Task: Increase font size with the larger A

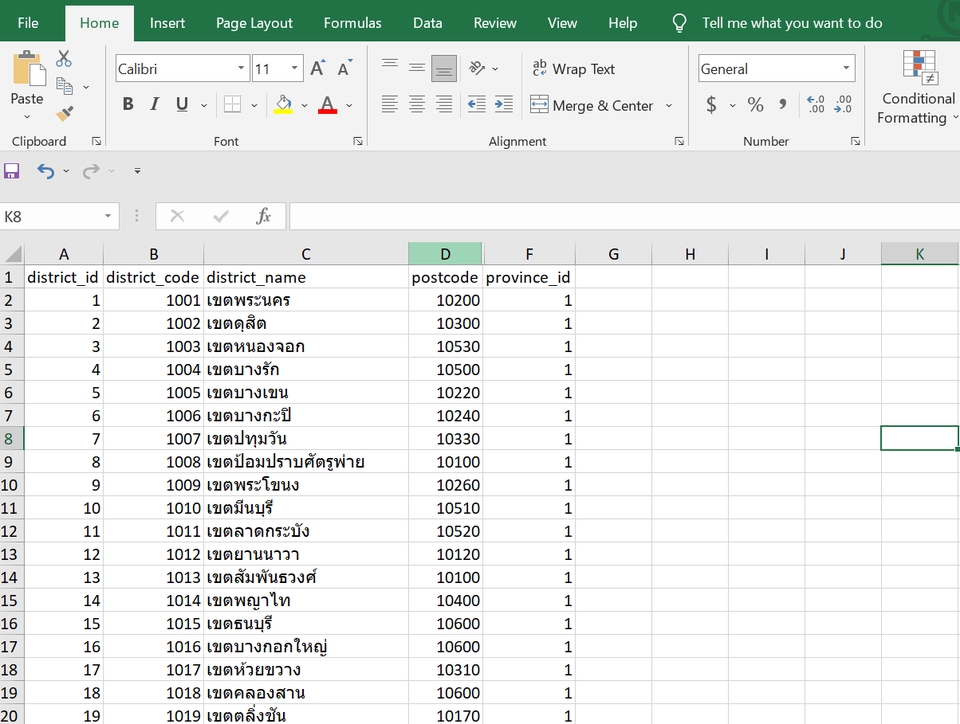Action: pyautogui.click(x=318, y=69)
